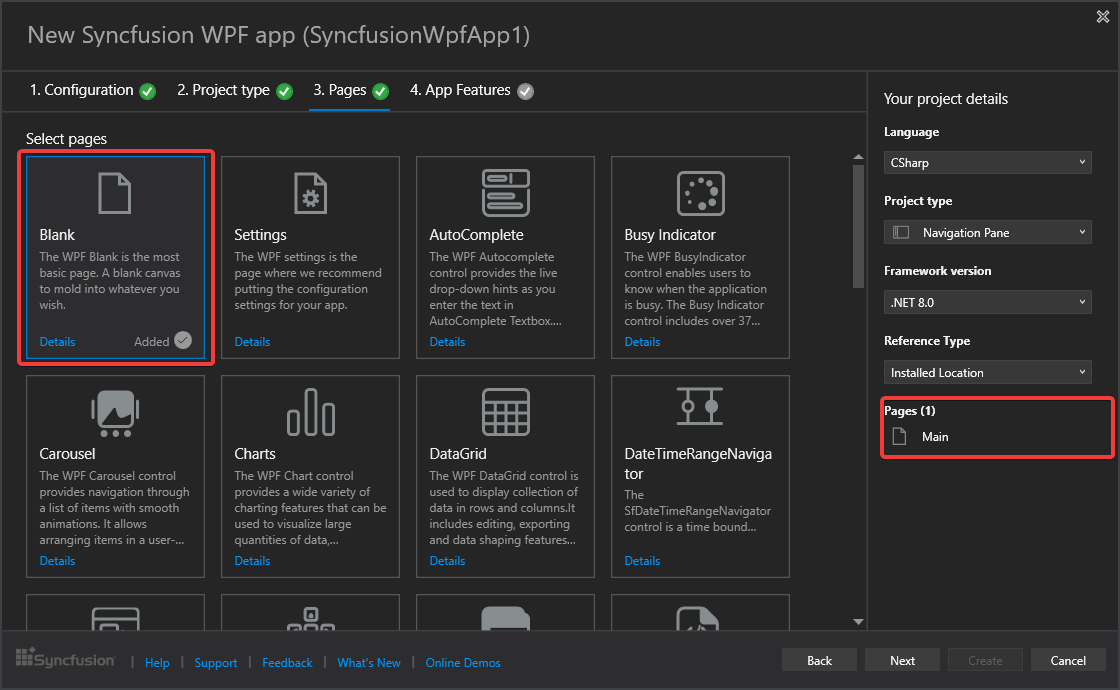Viewport: 1120px width, 690px height.
Task: Switch to the 1. Configuration tab
Action: tap(81, 91)
